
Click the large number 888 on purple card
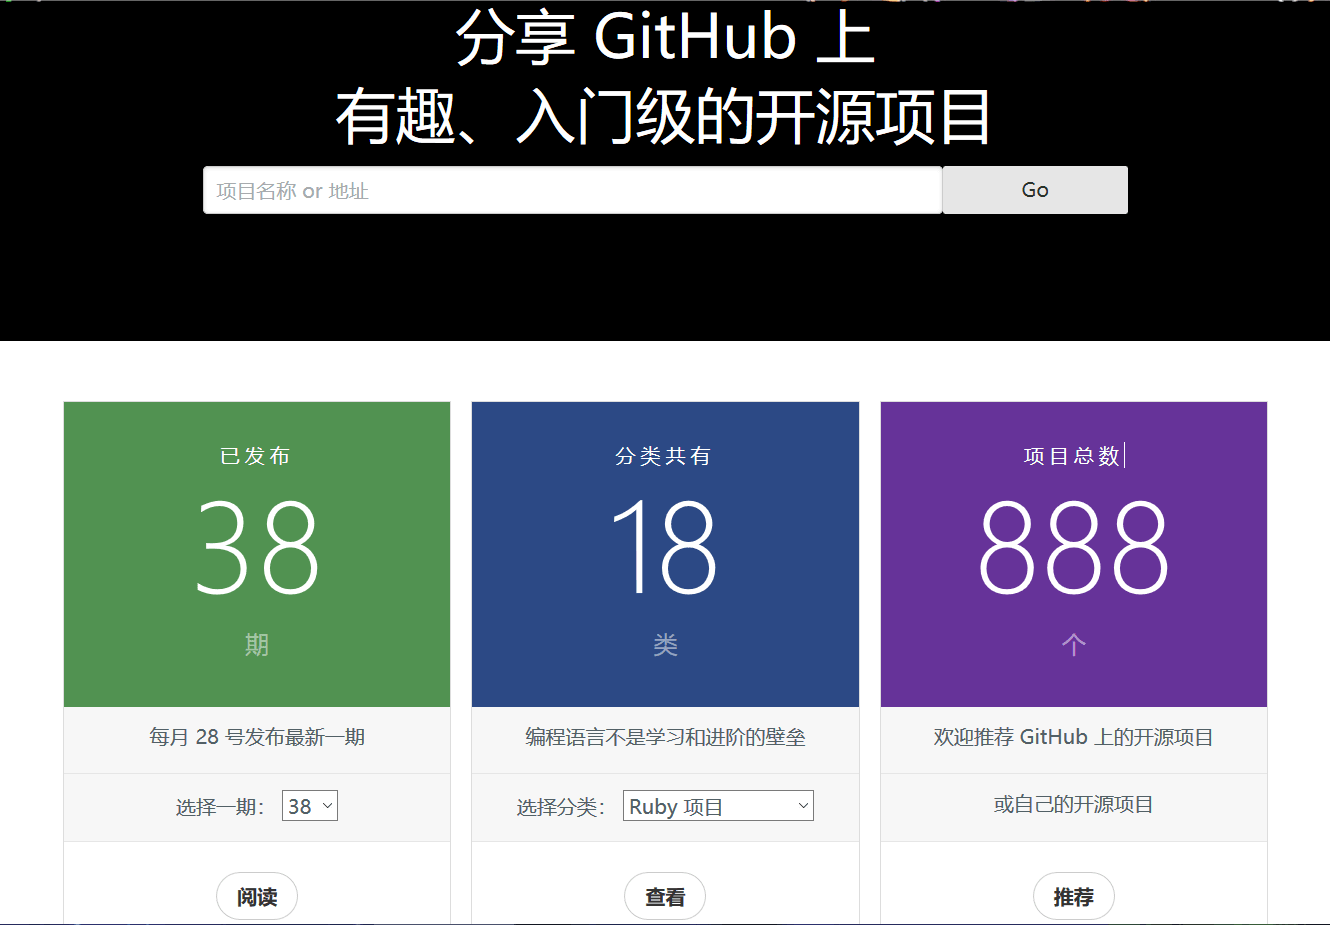(1074, 548)
